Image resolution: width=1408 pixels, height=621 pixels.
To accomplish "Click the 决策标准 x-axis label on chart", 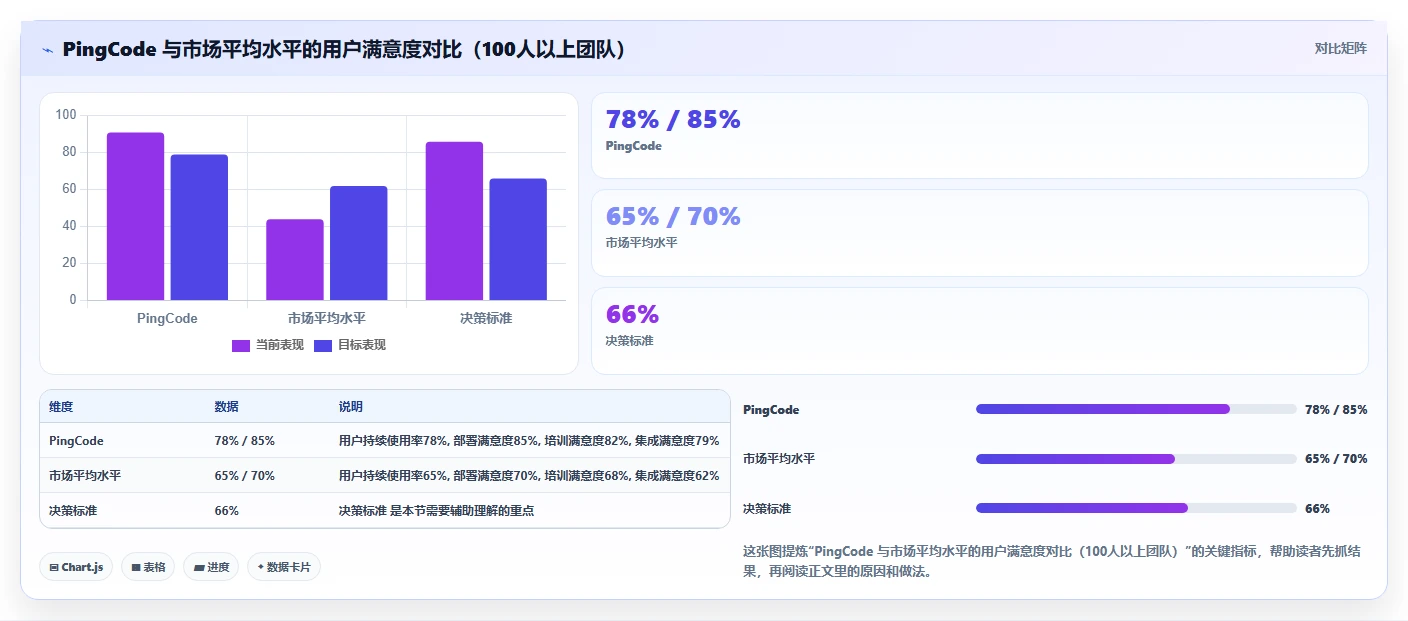I will click(486, 318).
